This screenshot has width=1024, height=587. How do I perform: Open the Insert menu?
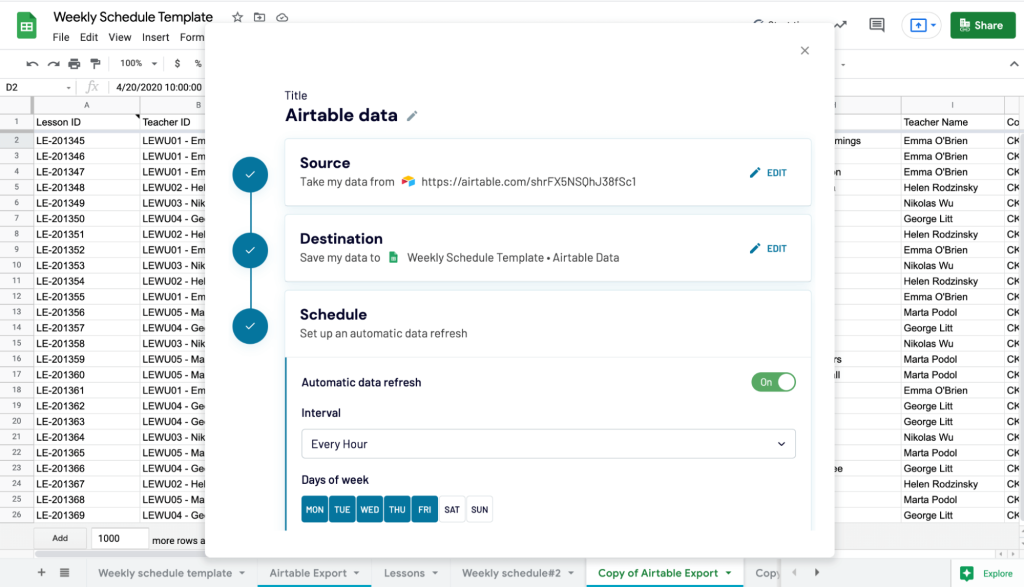155,37
